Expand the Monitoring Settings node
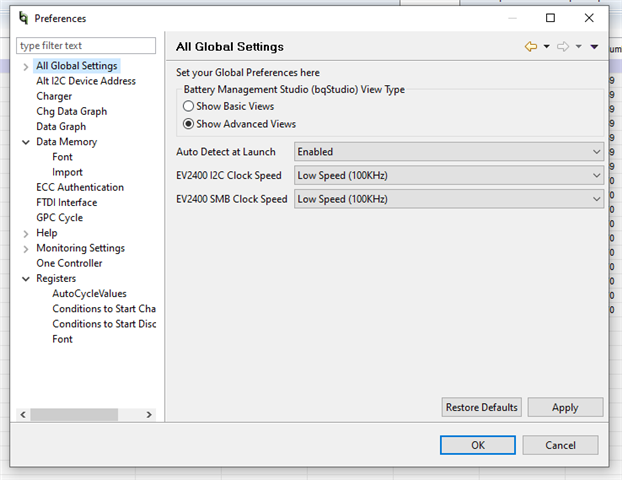 tap(25, 248)
